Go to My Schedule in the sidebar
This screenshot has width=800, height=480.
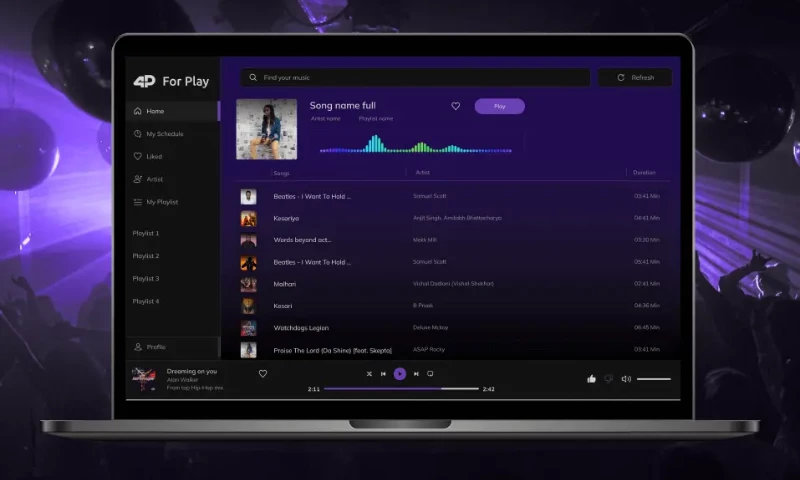164,134
